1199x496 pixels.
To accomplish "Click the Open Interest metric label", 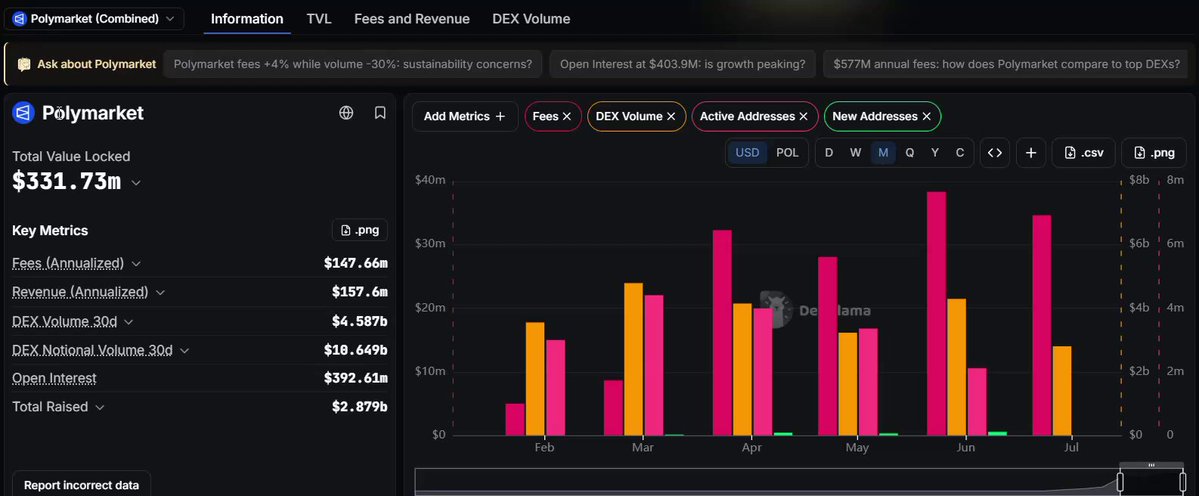I will click(x=54, y=378).
